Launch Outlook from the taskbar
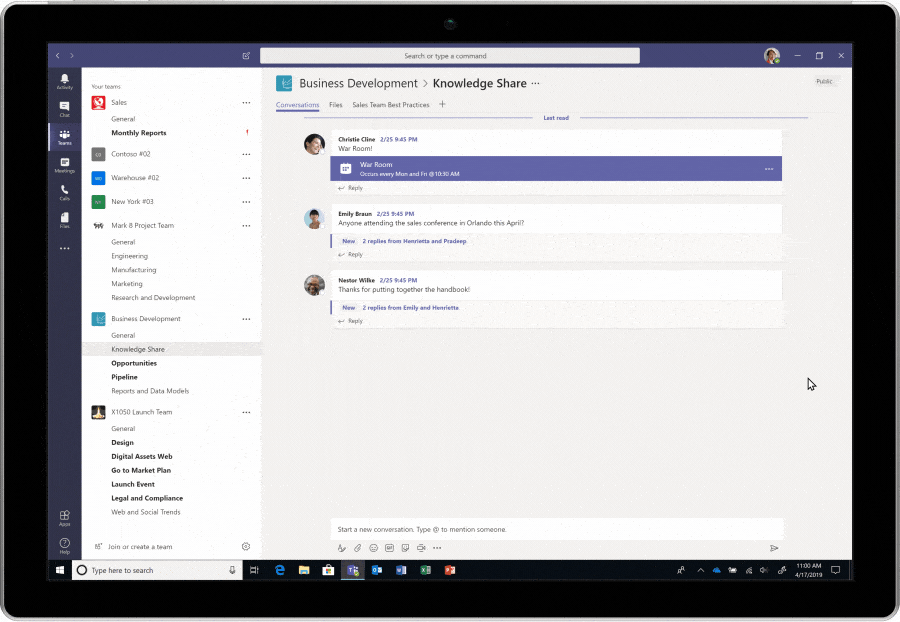Viewport: 900px width, 622px height. [377, 570]
